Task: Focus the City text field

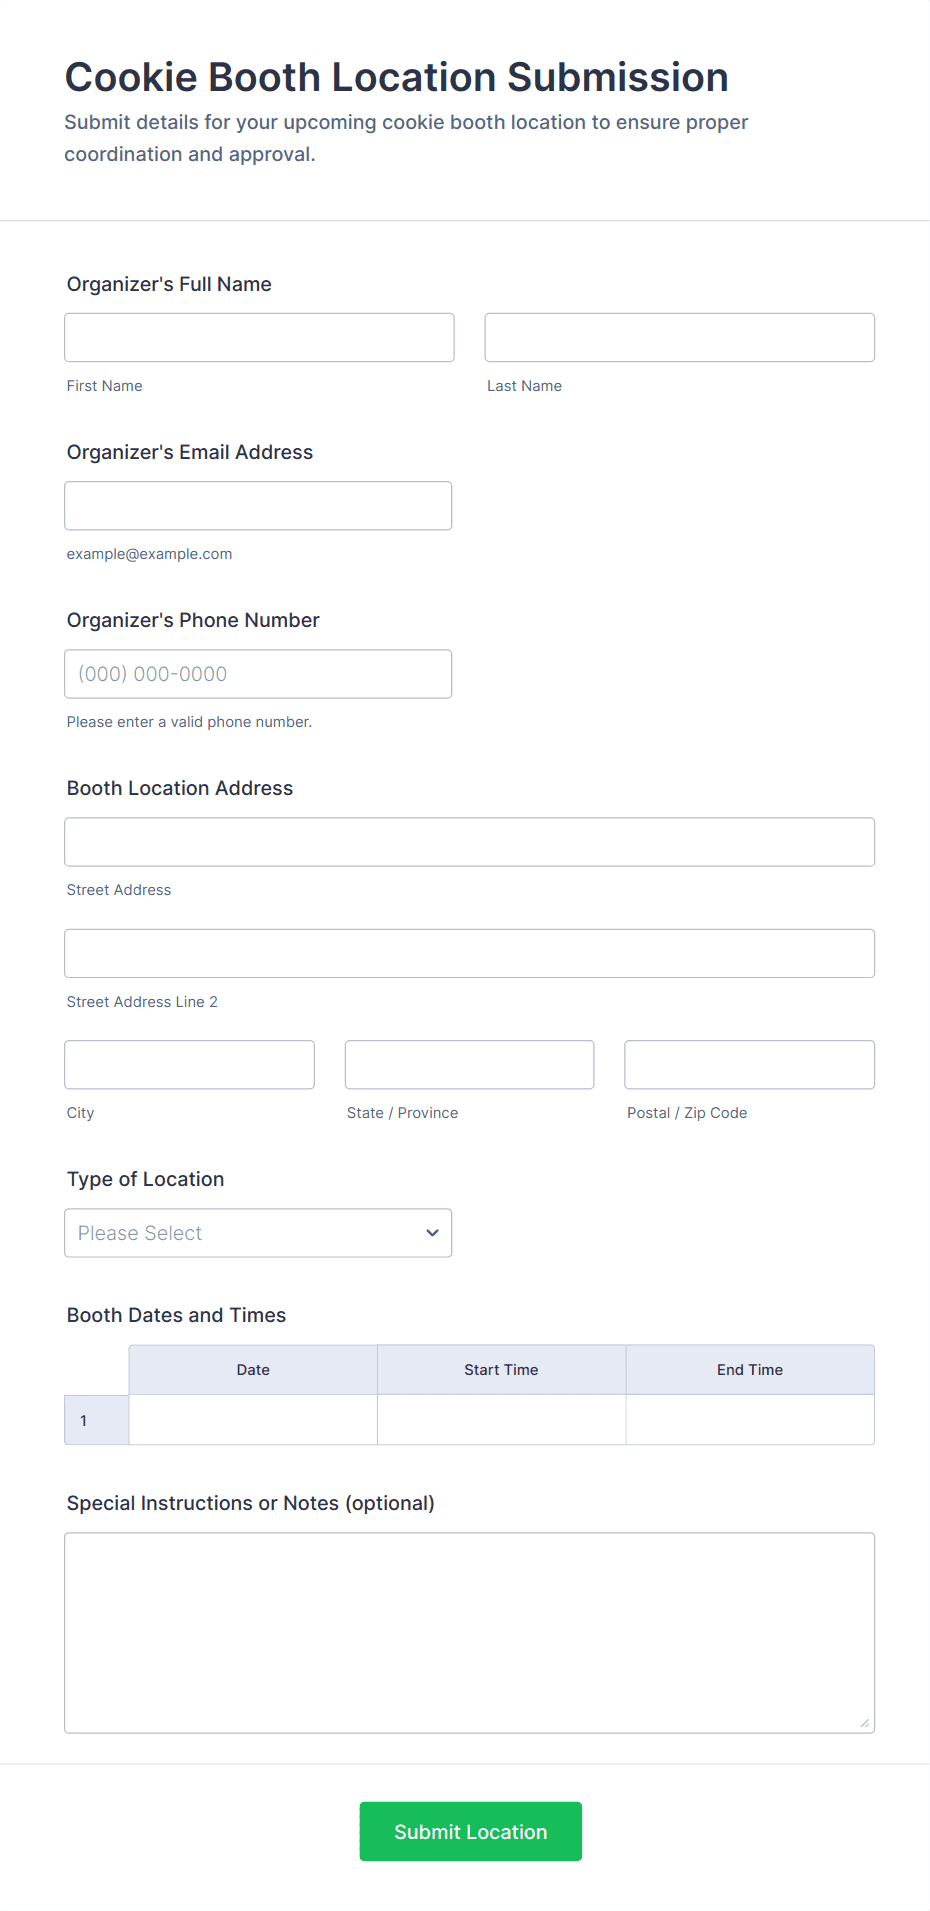Action: click(189, 1065)
